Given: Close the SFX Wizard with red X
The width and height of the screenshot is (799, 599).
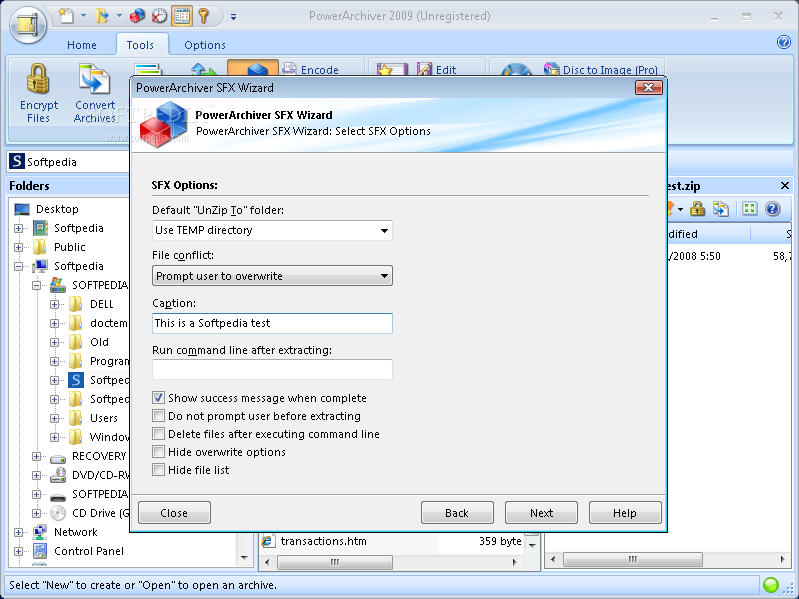Looking at the screenshot, I should tap(649, 88).
